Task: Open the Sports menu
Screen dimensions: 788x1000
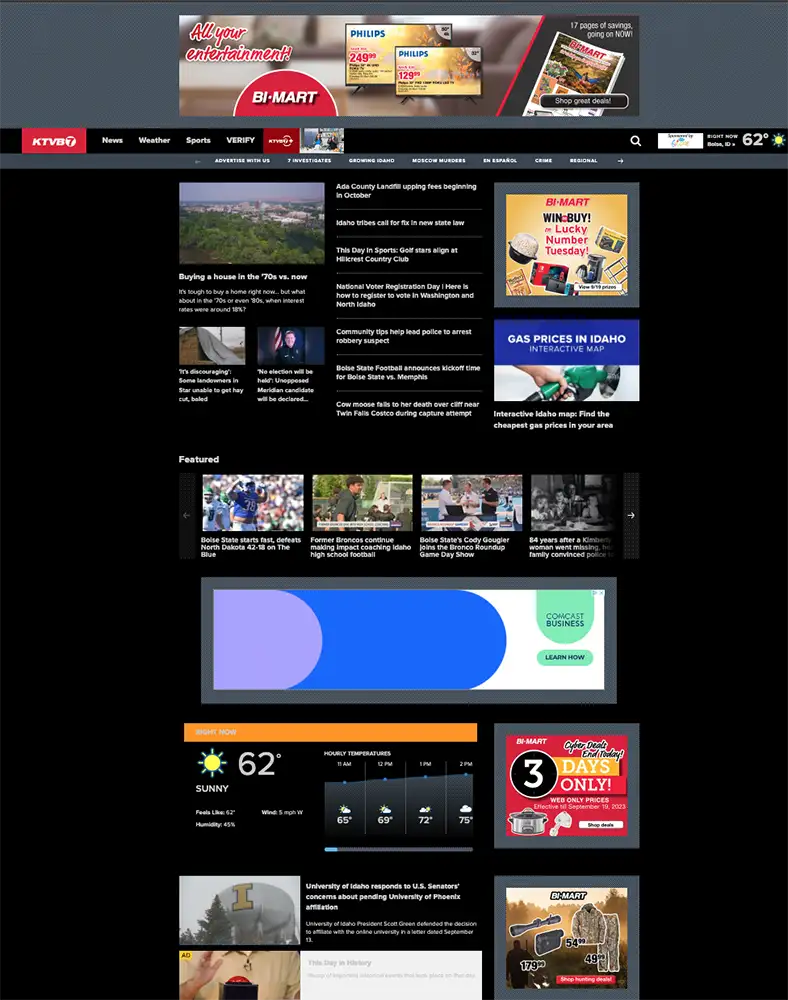Action: (198, 140)
